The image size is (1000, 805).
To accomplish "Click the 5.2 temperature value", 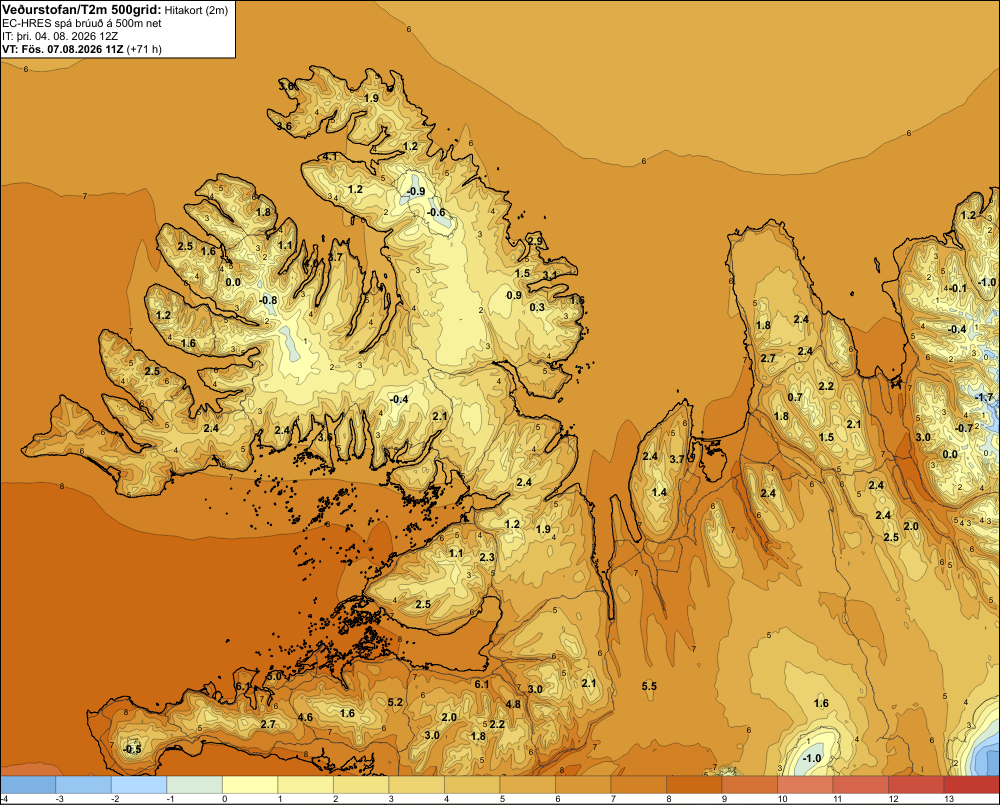I will 395,703.
